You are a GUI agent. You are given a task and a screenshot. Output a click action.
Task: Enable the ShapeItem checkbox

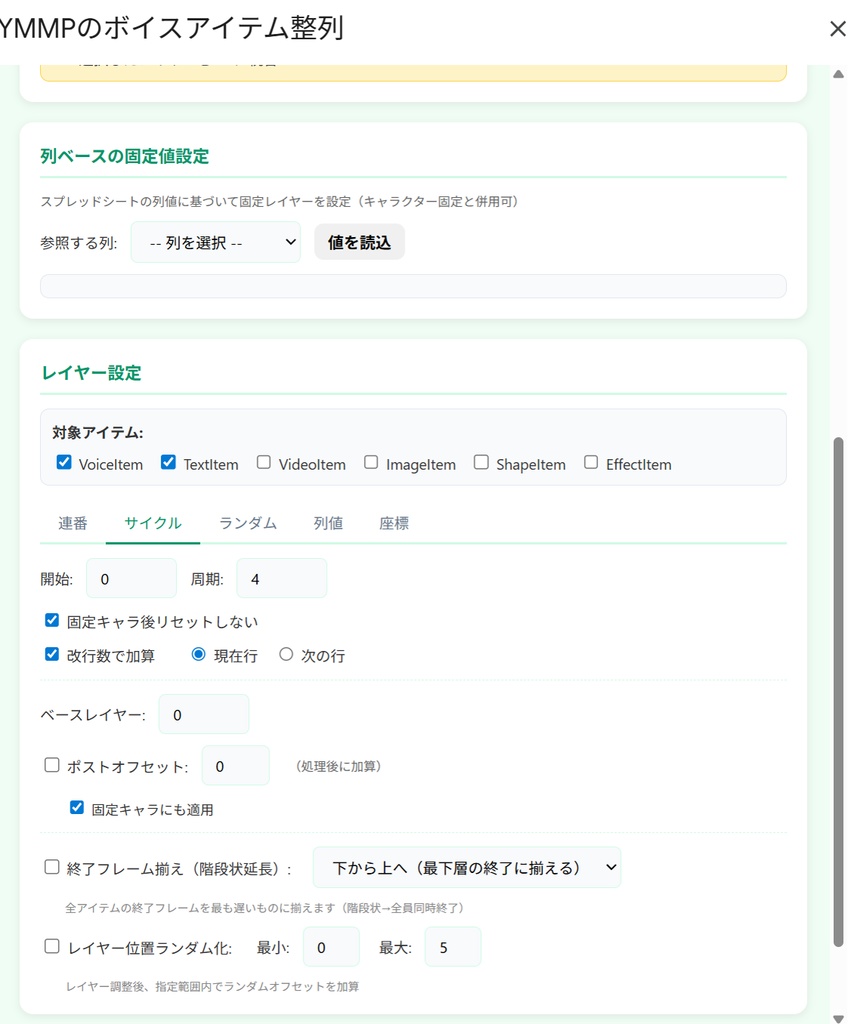[481, 462]
